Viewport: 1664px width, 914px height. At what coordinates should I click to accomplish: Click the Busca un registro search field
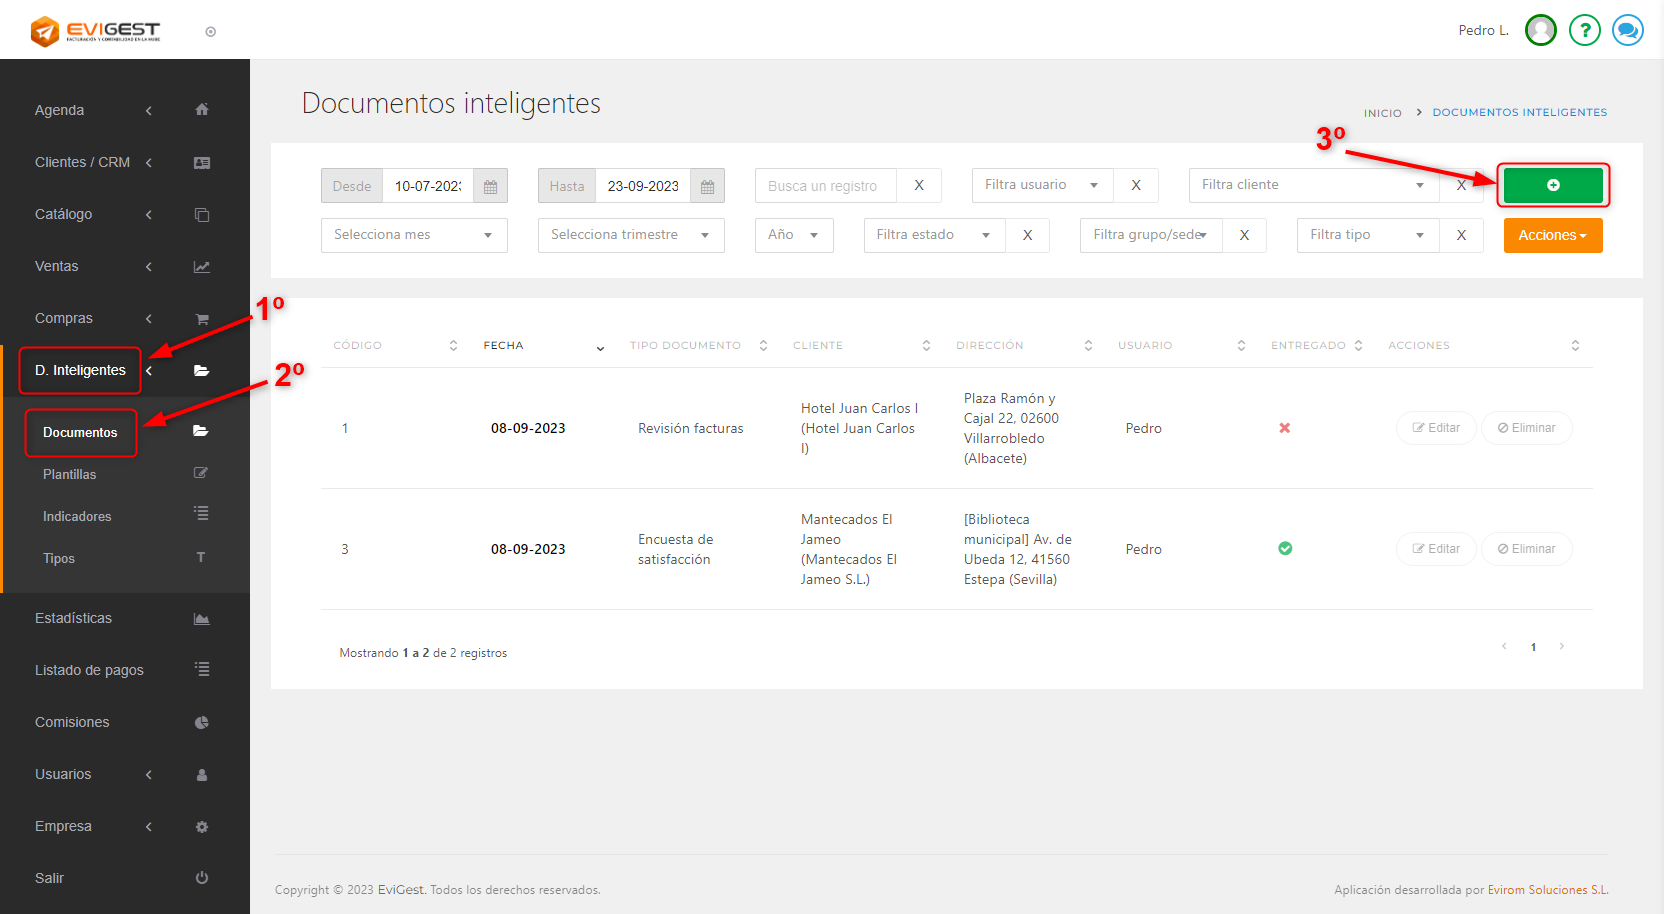[826, 186]
